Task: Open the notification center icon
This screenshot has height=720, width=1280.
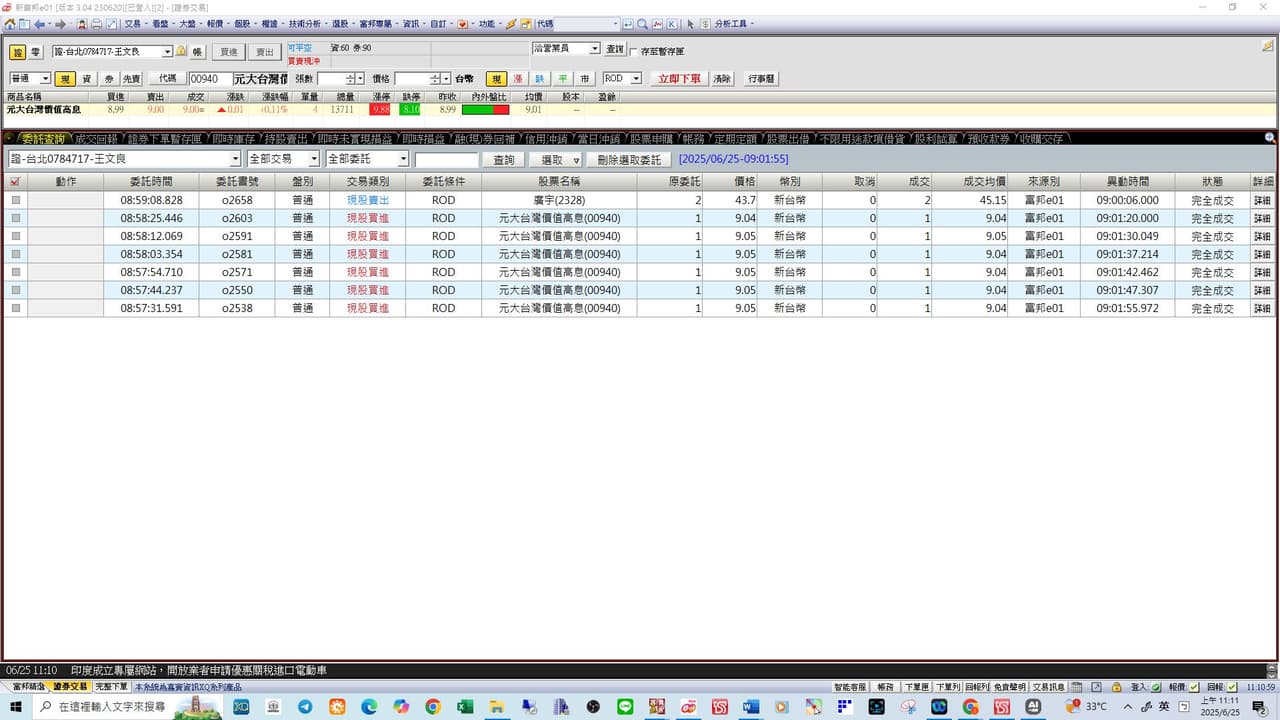Action: coord(1260,707)
